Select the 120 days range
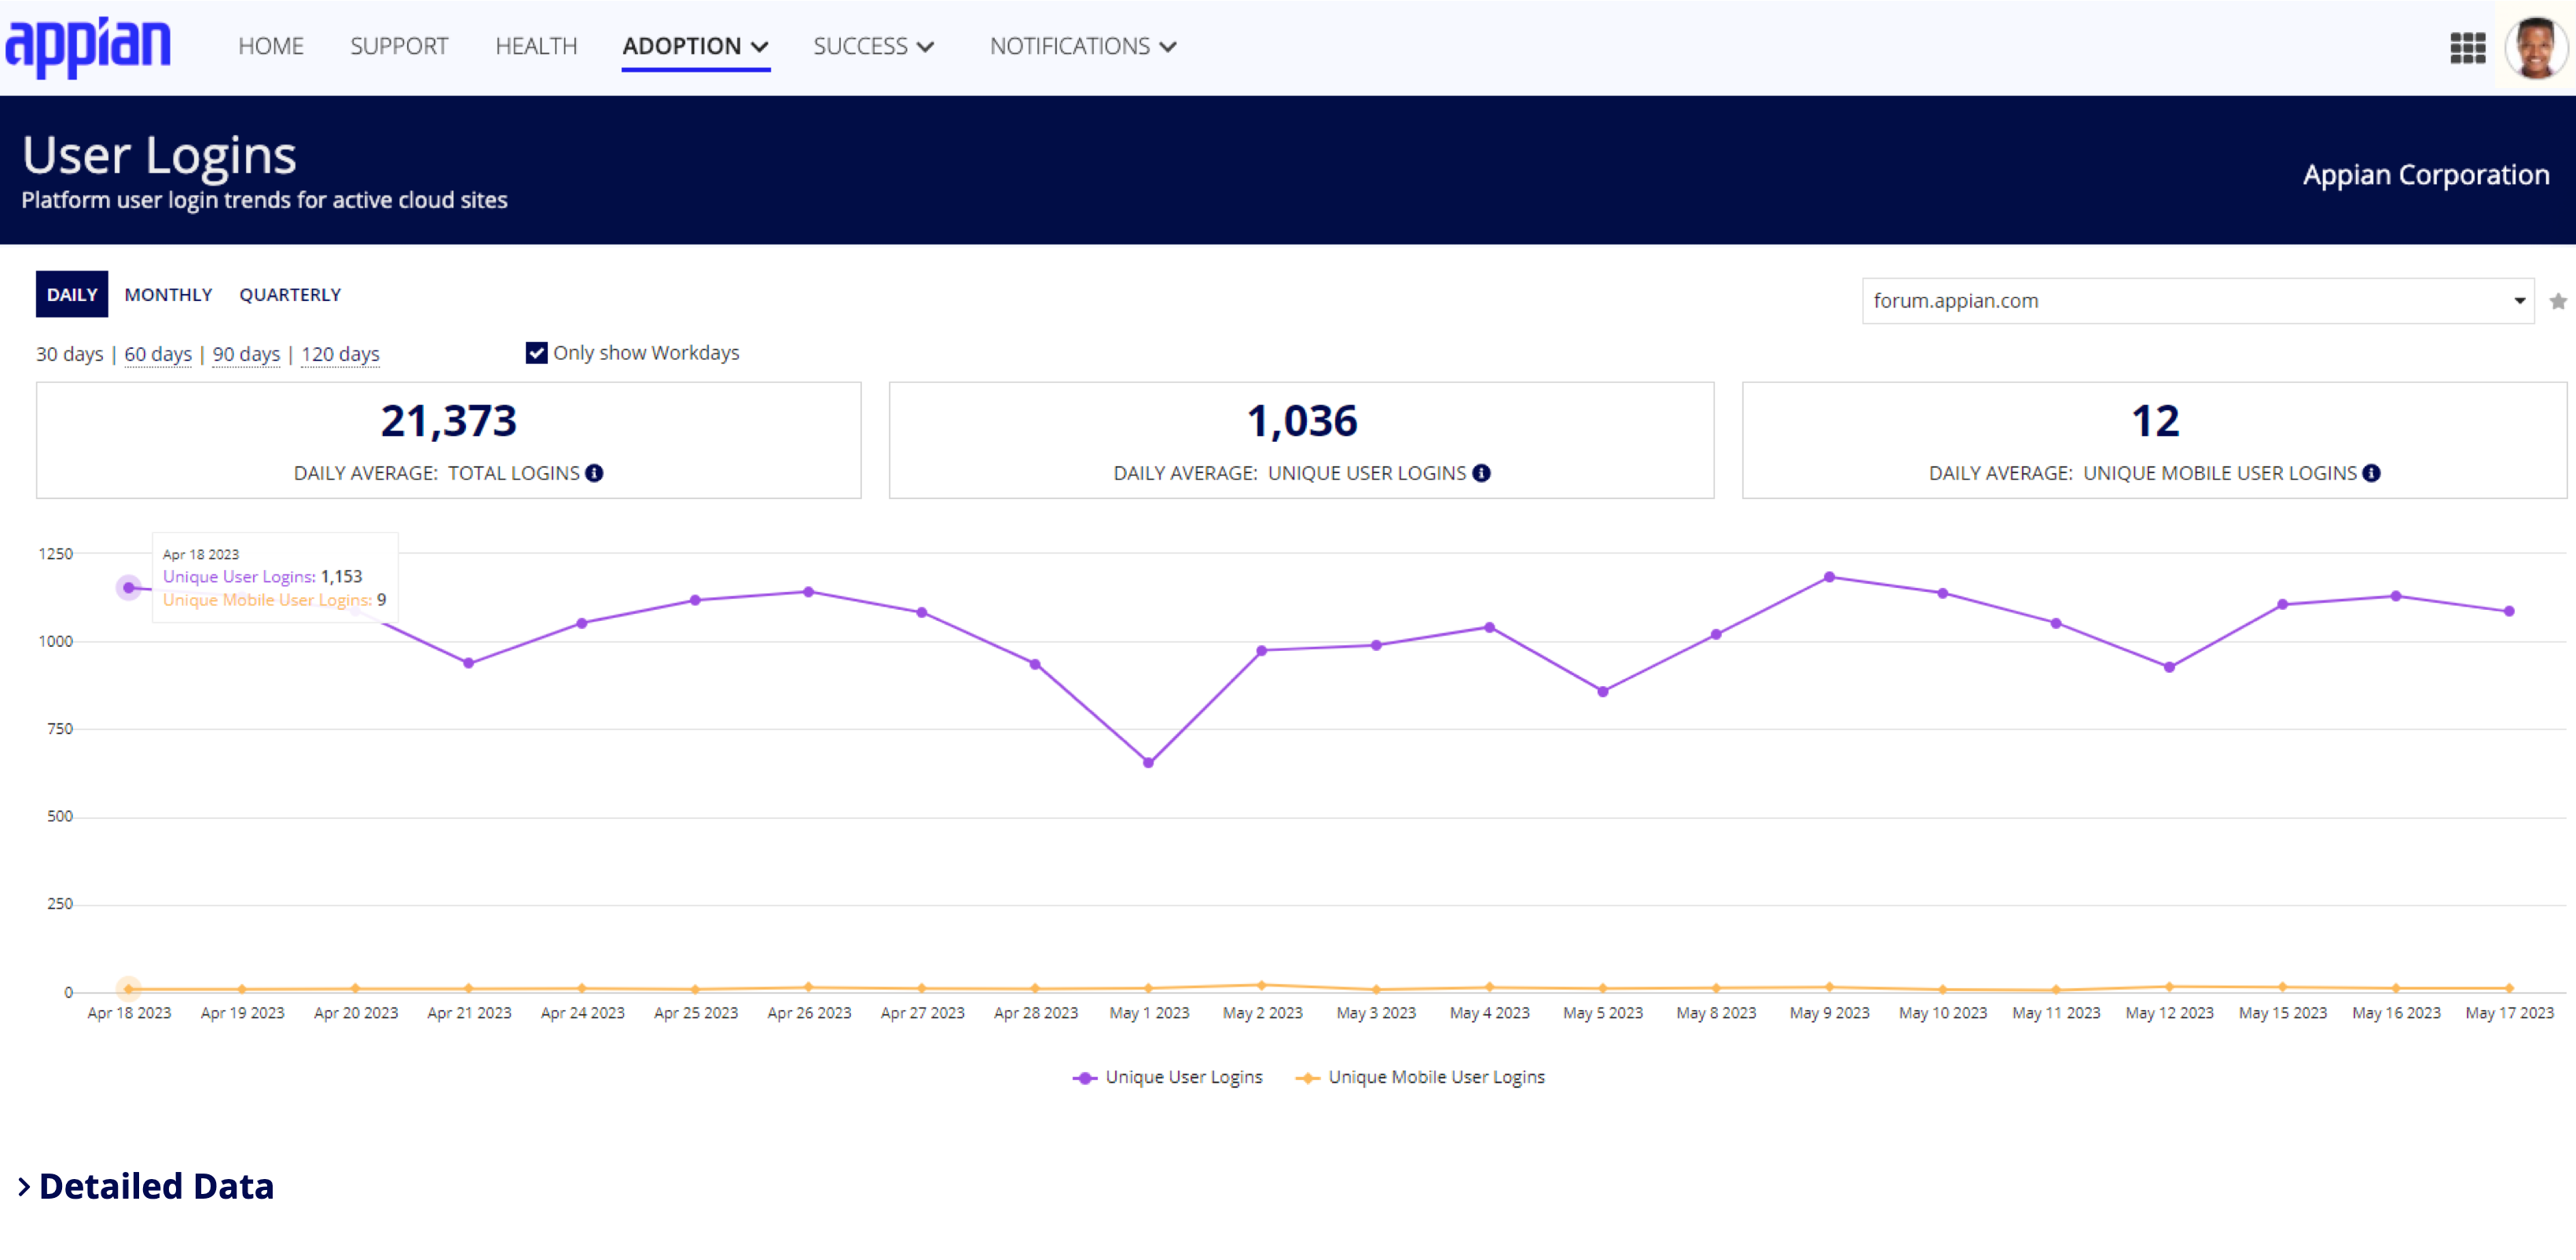This screenshot has height=1260, width=2576. (x=340, y=354)
